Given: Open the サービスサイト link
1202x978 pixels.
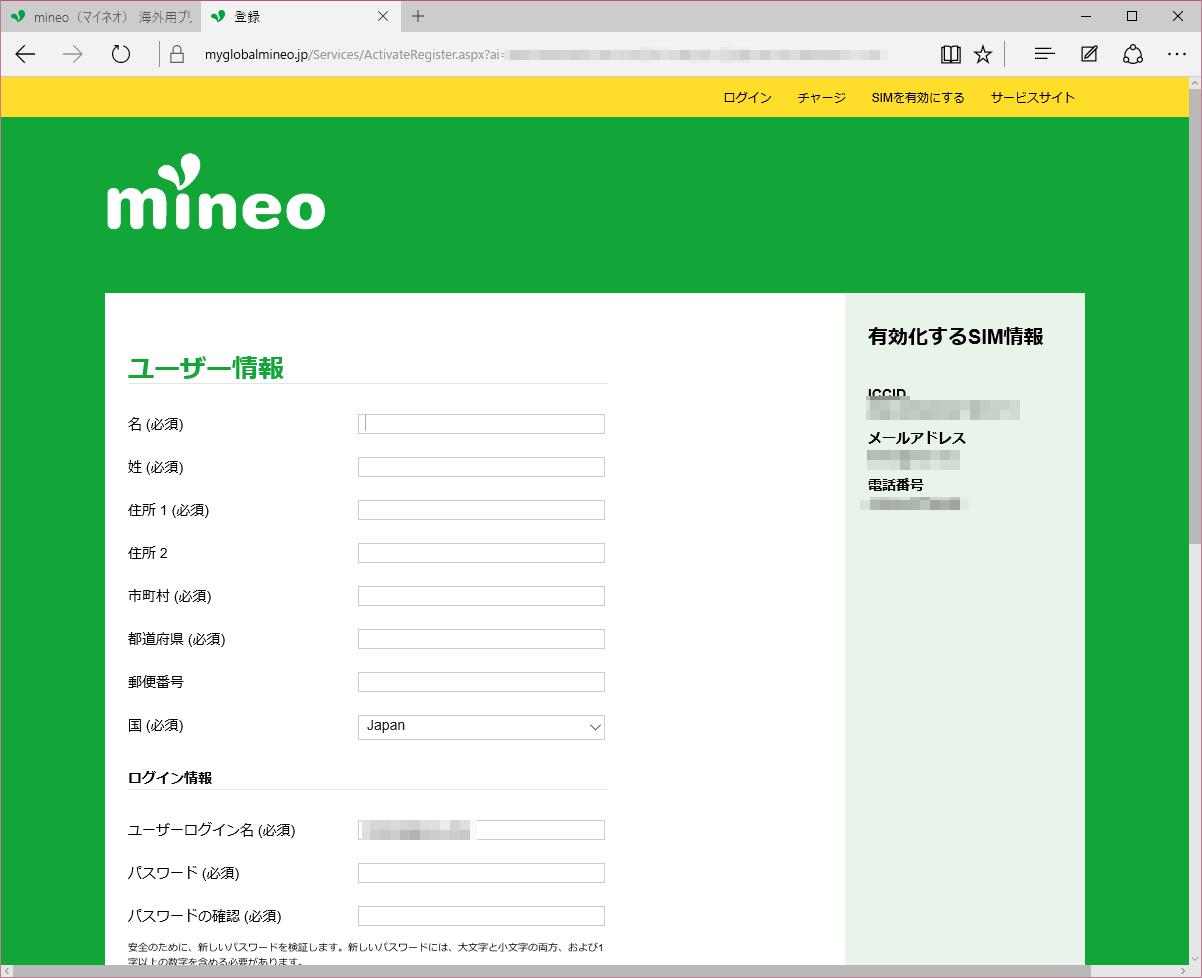Looking at the screenshot, I should (1033, 97).
